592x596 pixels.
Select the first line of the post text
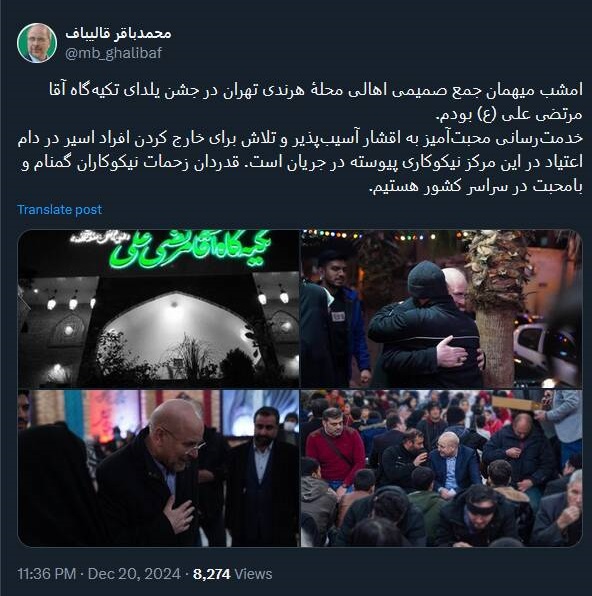[316, 90]
